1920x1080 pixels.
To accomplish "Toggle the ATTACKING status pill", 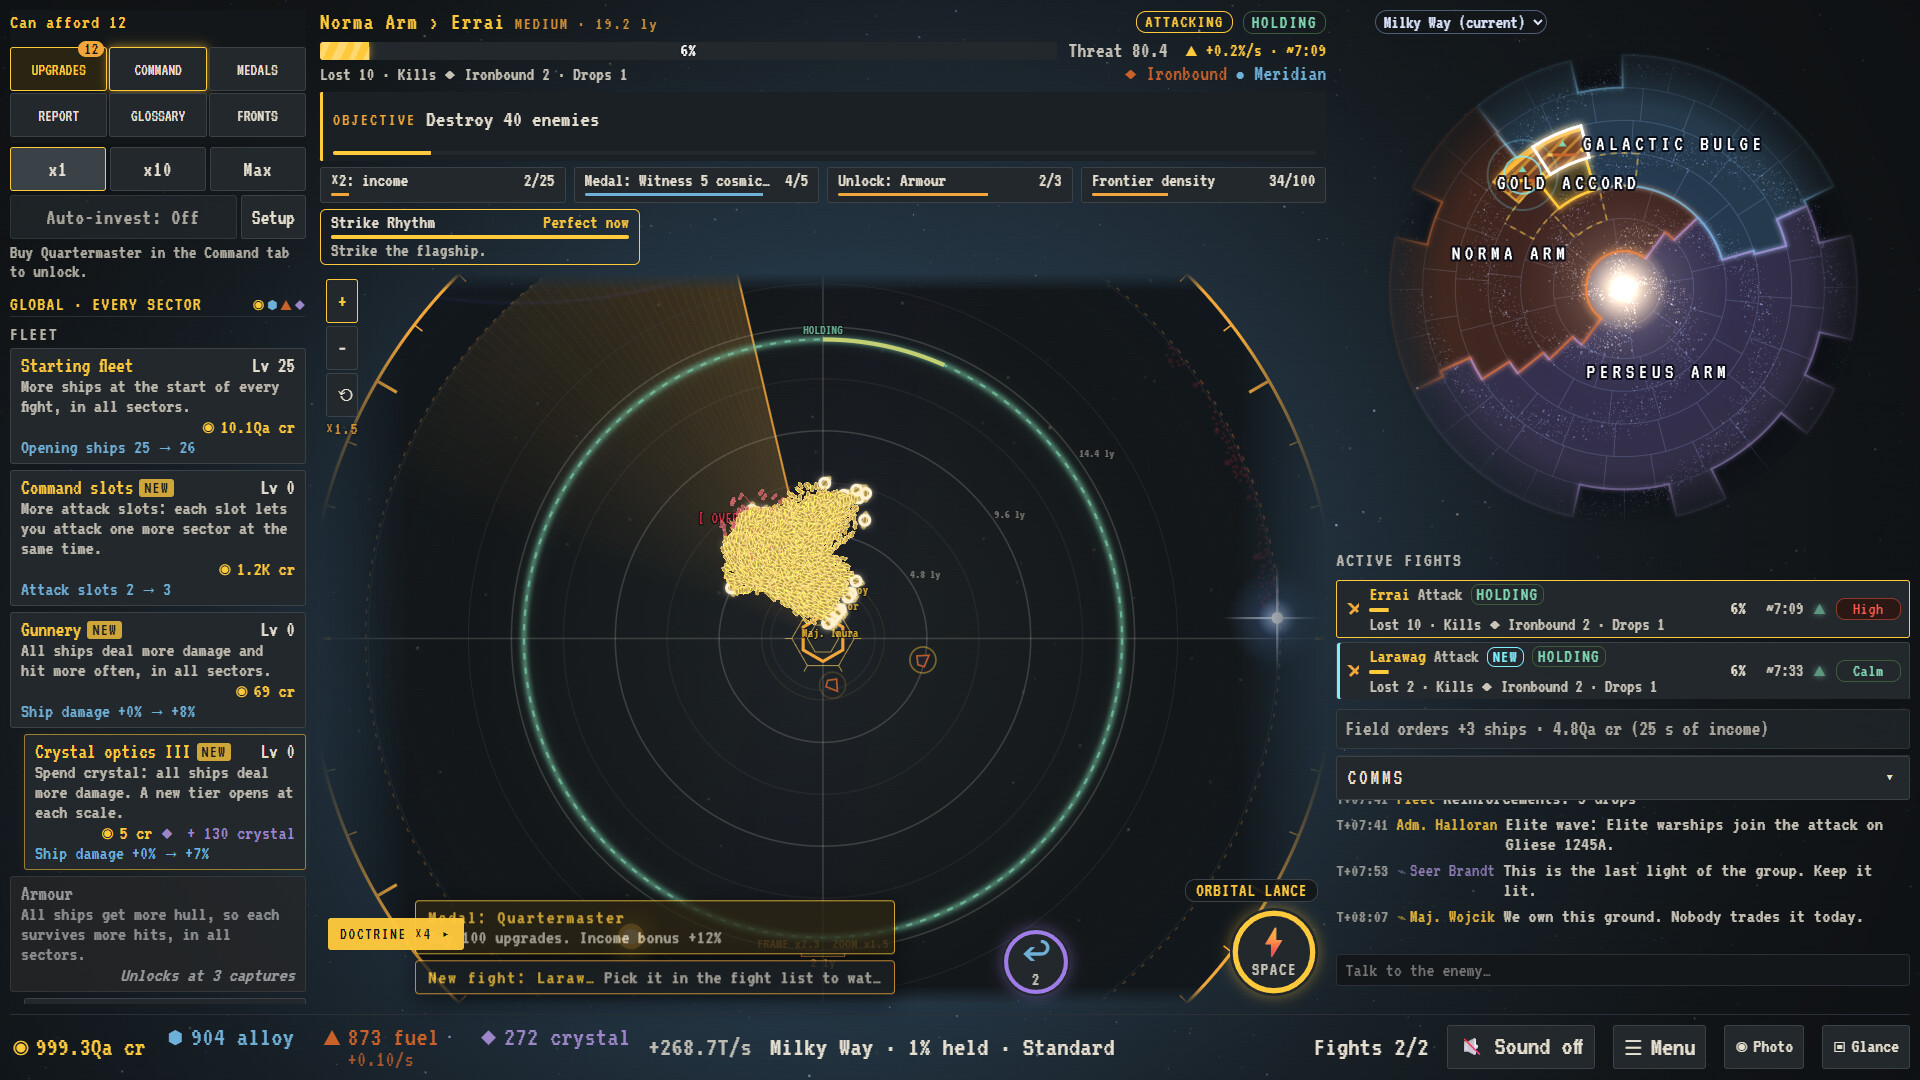I will click(x=1184, y=22).
